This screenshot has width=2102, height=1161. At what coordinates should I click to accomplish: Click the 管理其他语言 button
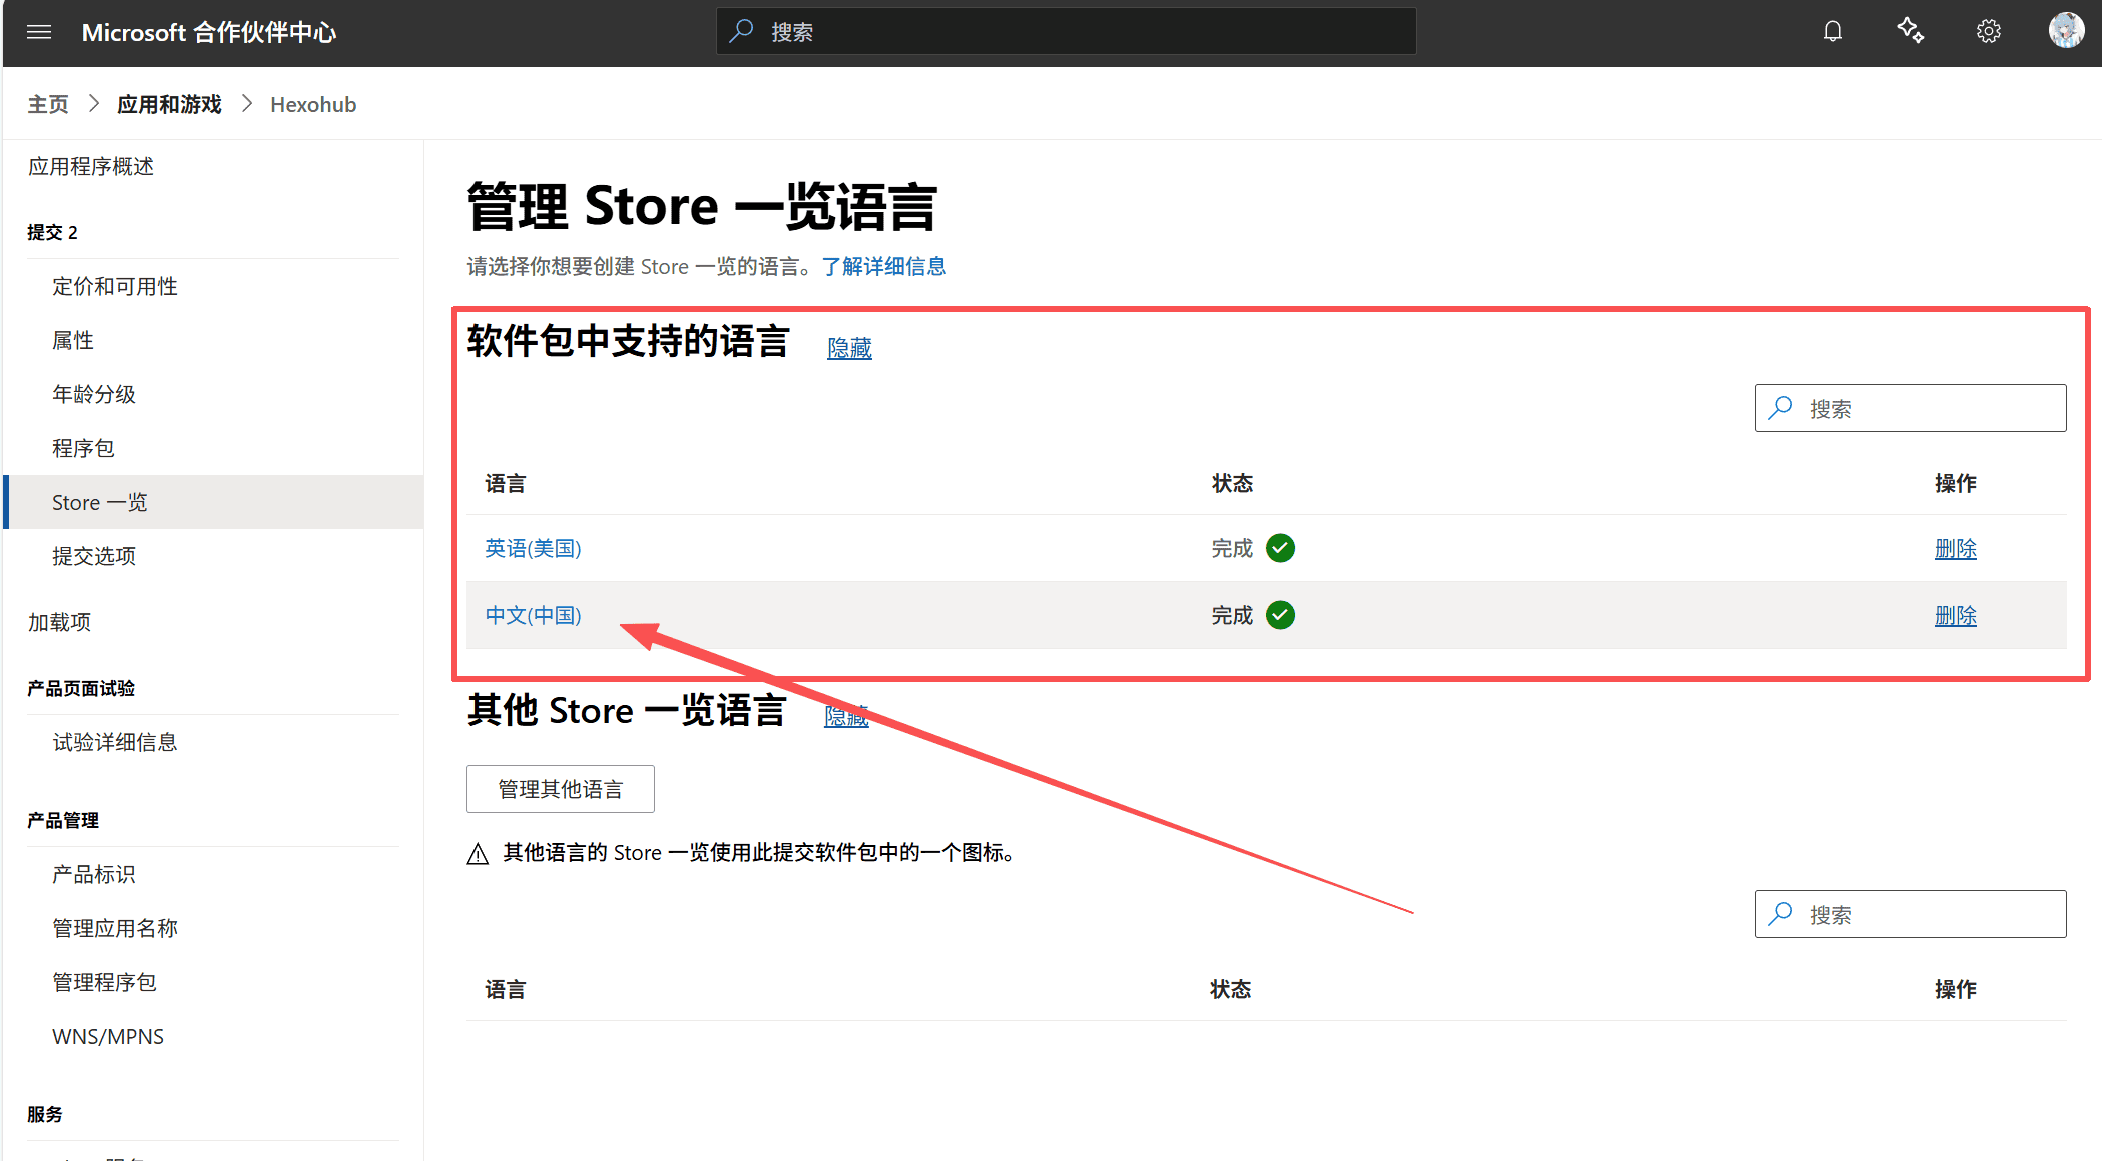560,789
